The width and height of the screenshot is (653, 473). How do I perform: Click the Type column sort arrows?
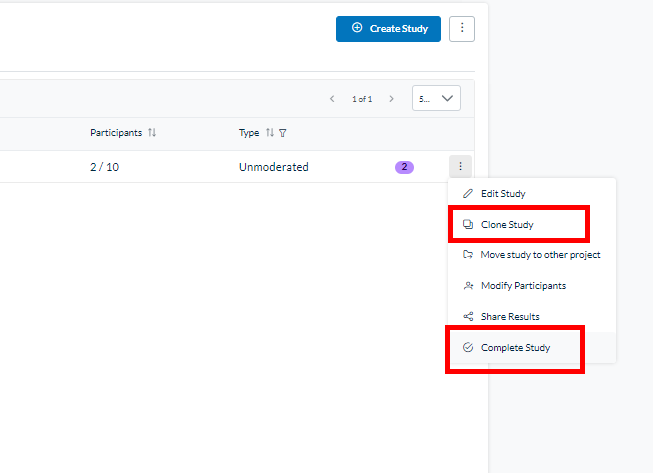(270, 133)
